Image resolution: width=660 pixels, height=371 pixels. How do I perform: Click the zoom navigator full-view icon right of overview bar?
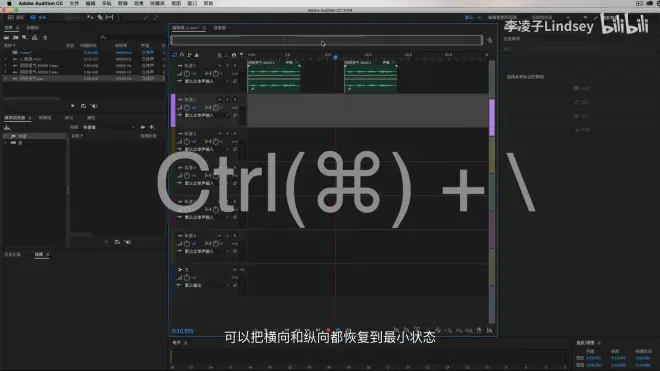coord(489,40)
